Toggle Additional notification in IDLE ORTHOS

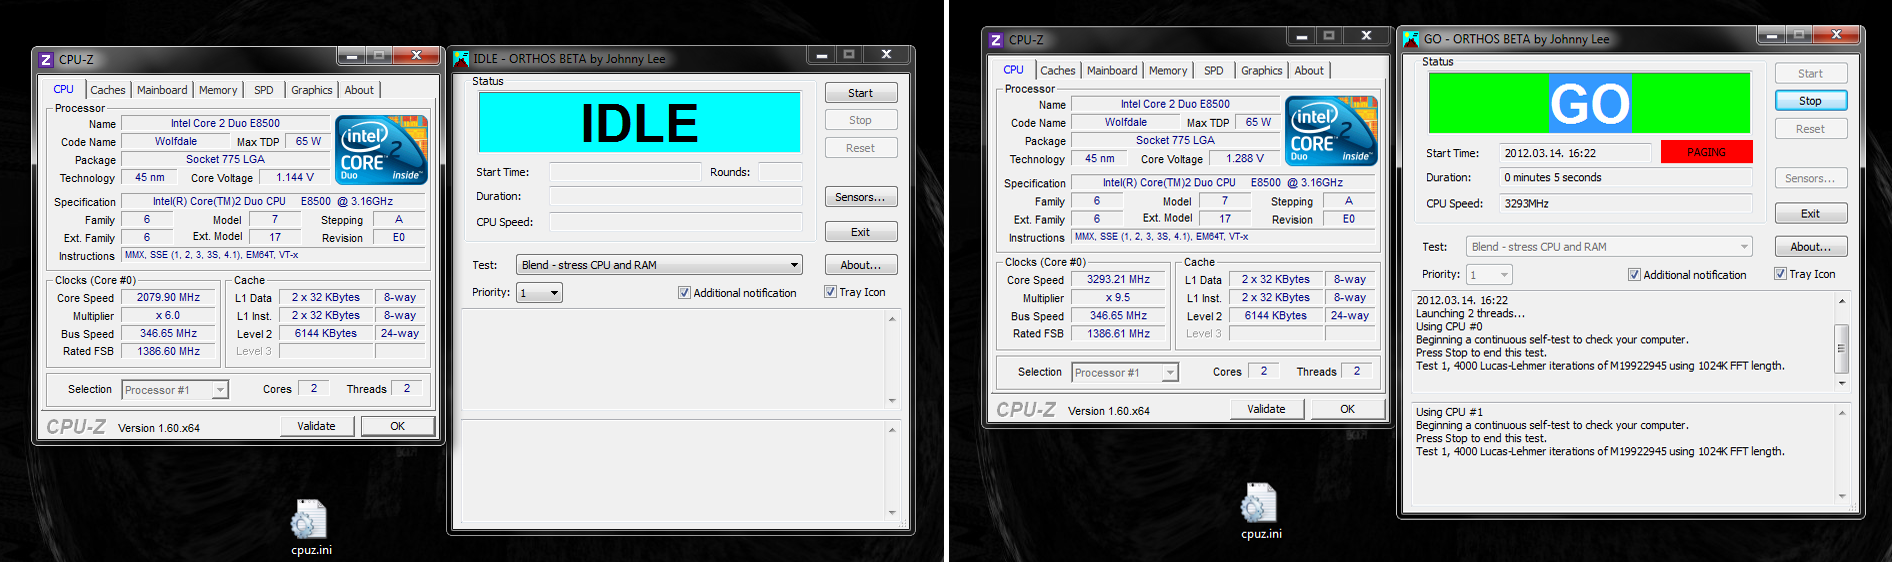pos(684,293)
